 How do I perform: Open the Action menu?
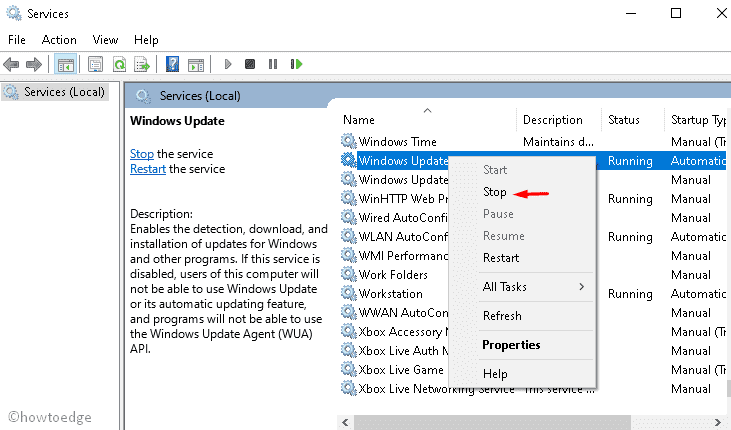59,40
